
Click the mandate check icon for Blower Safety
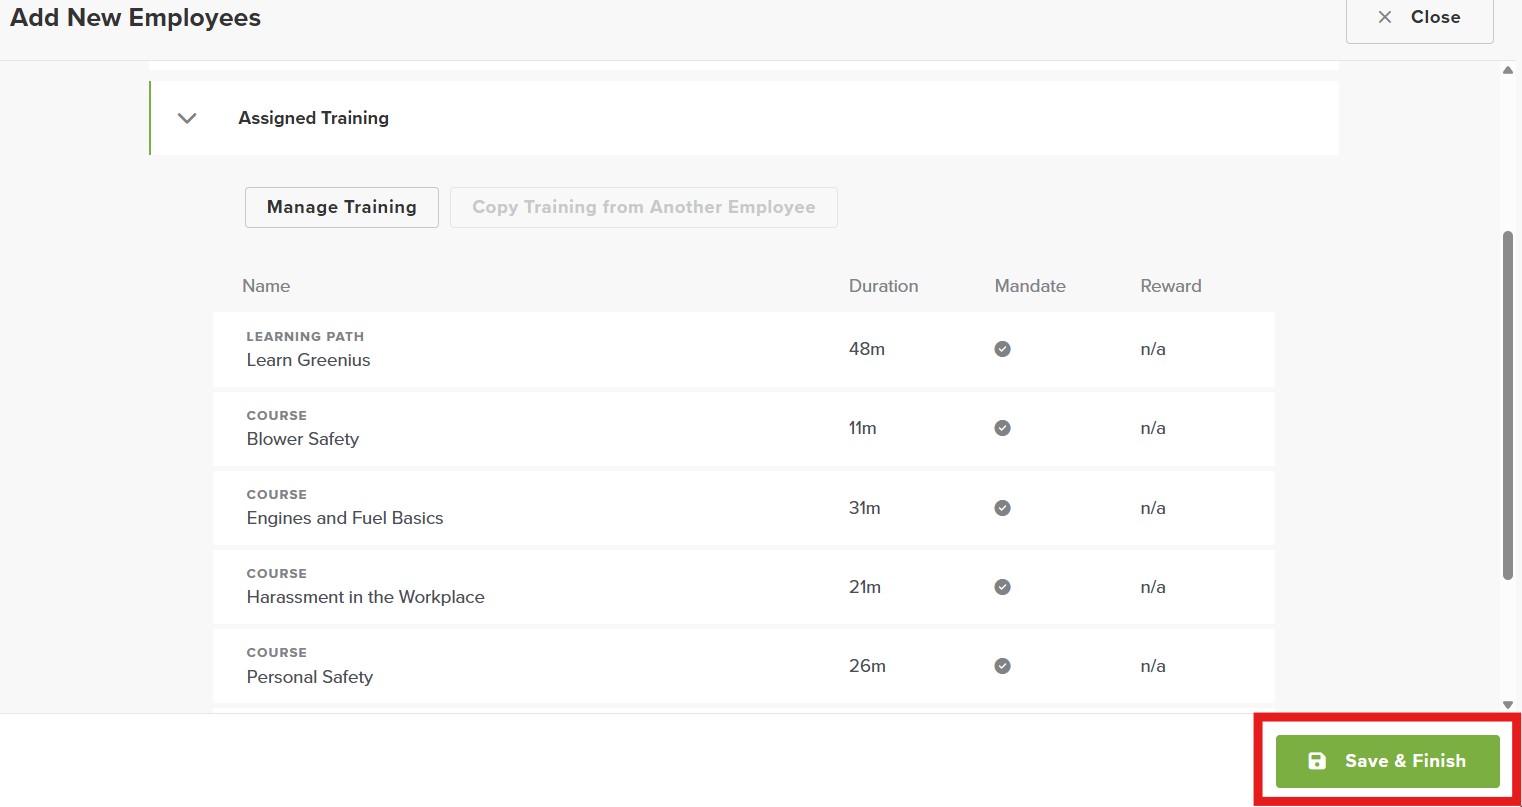pos(1002,428)
